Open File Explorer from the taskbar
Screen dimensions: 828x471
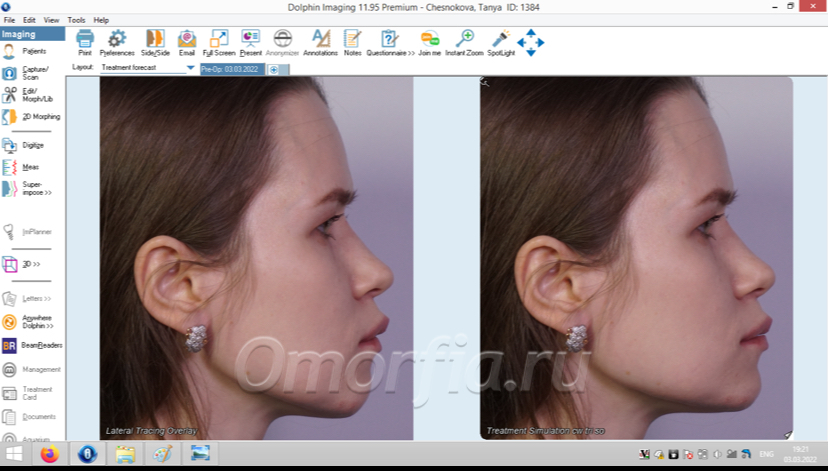point(125,454)
